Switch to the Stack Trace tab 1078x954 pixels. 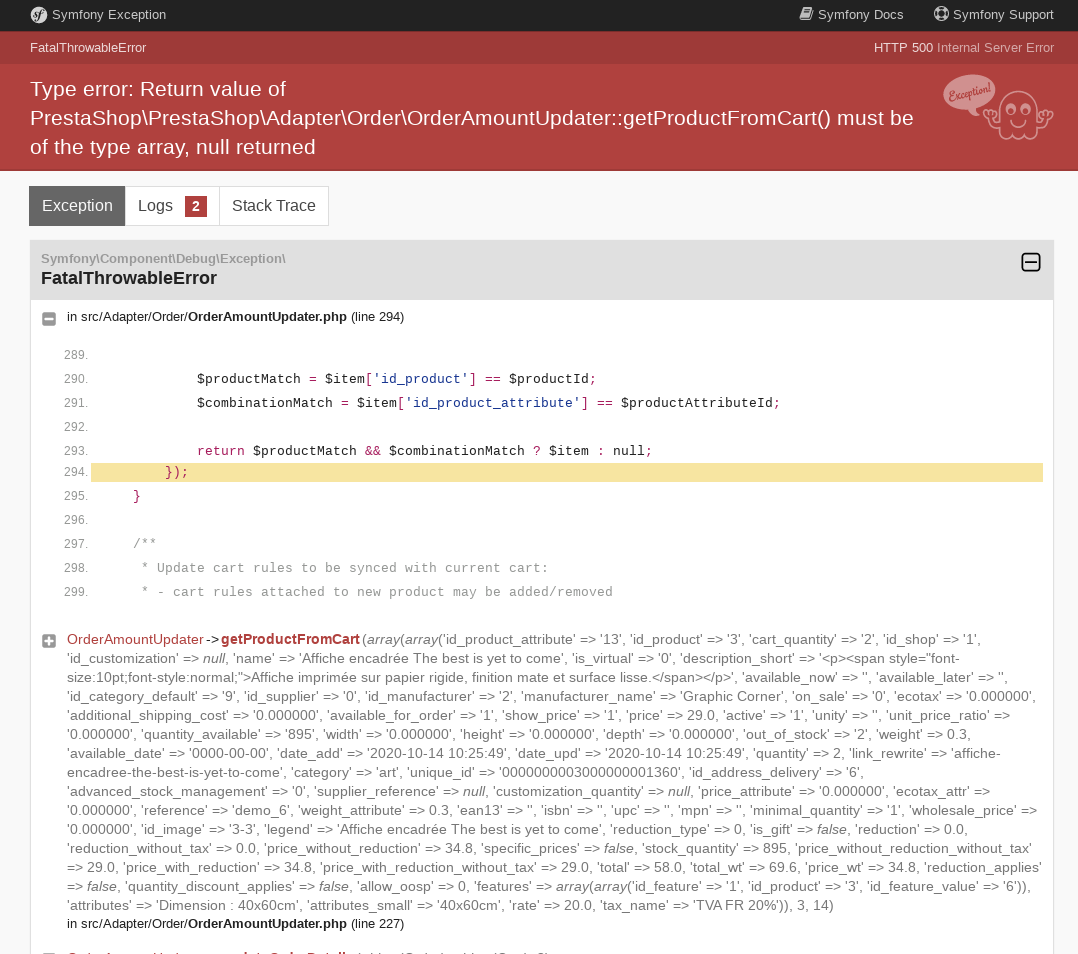click(x=274, y=206)
